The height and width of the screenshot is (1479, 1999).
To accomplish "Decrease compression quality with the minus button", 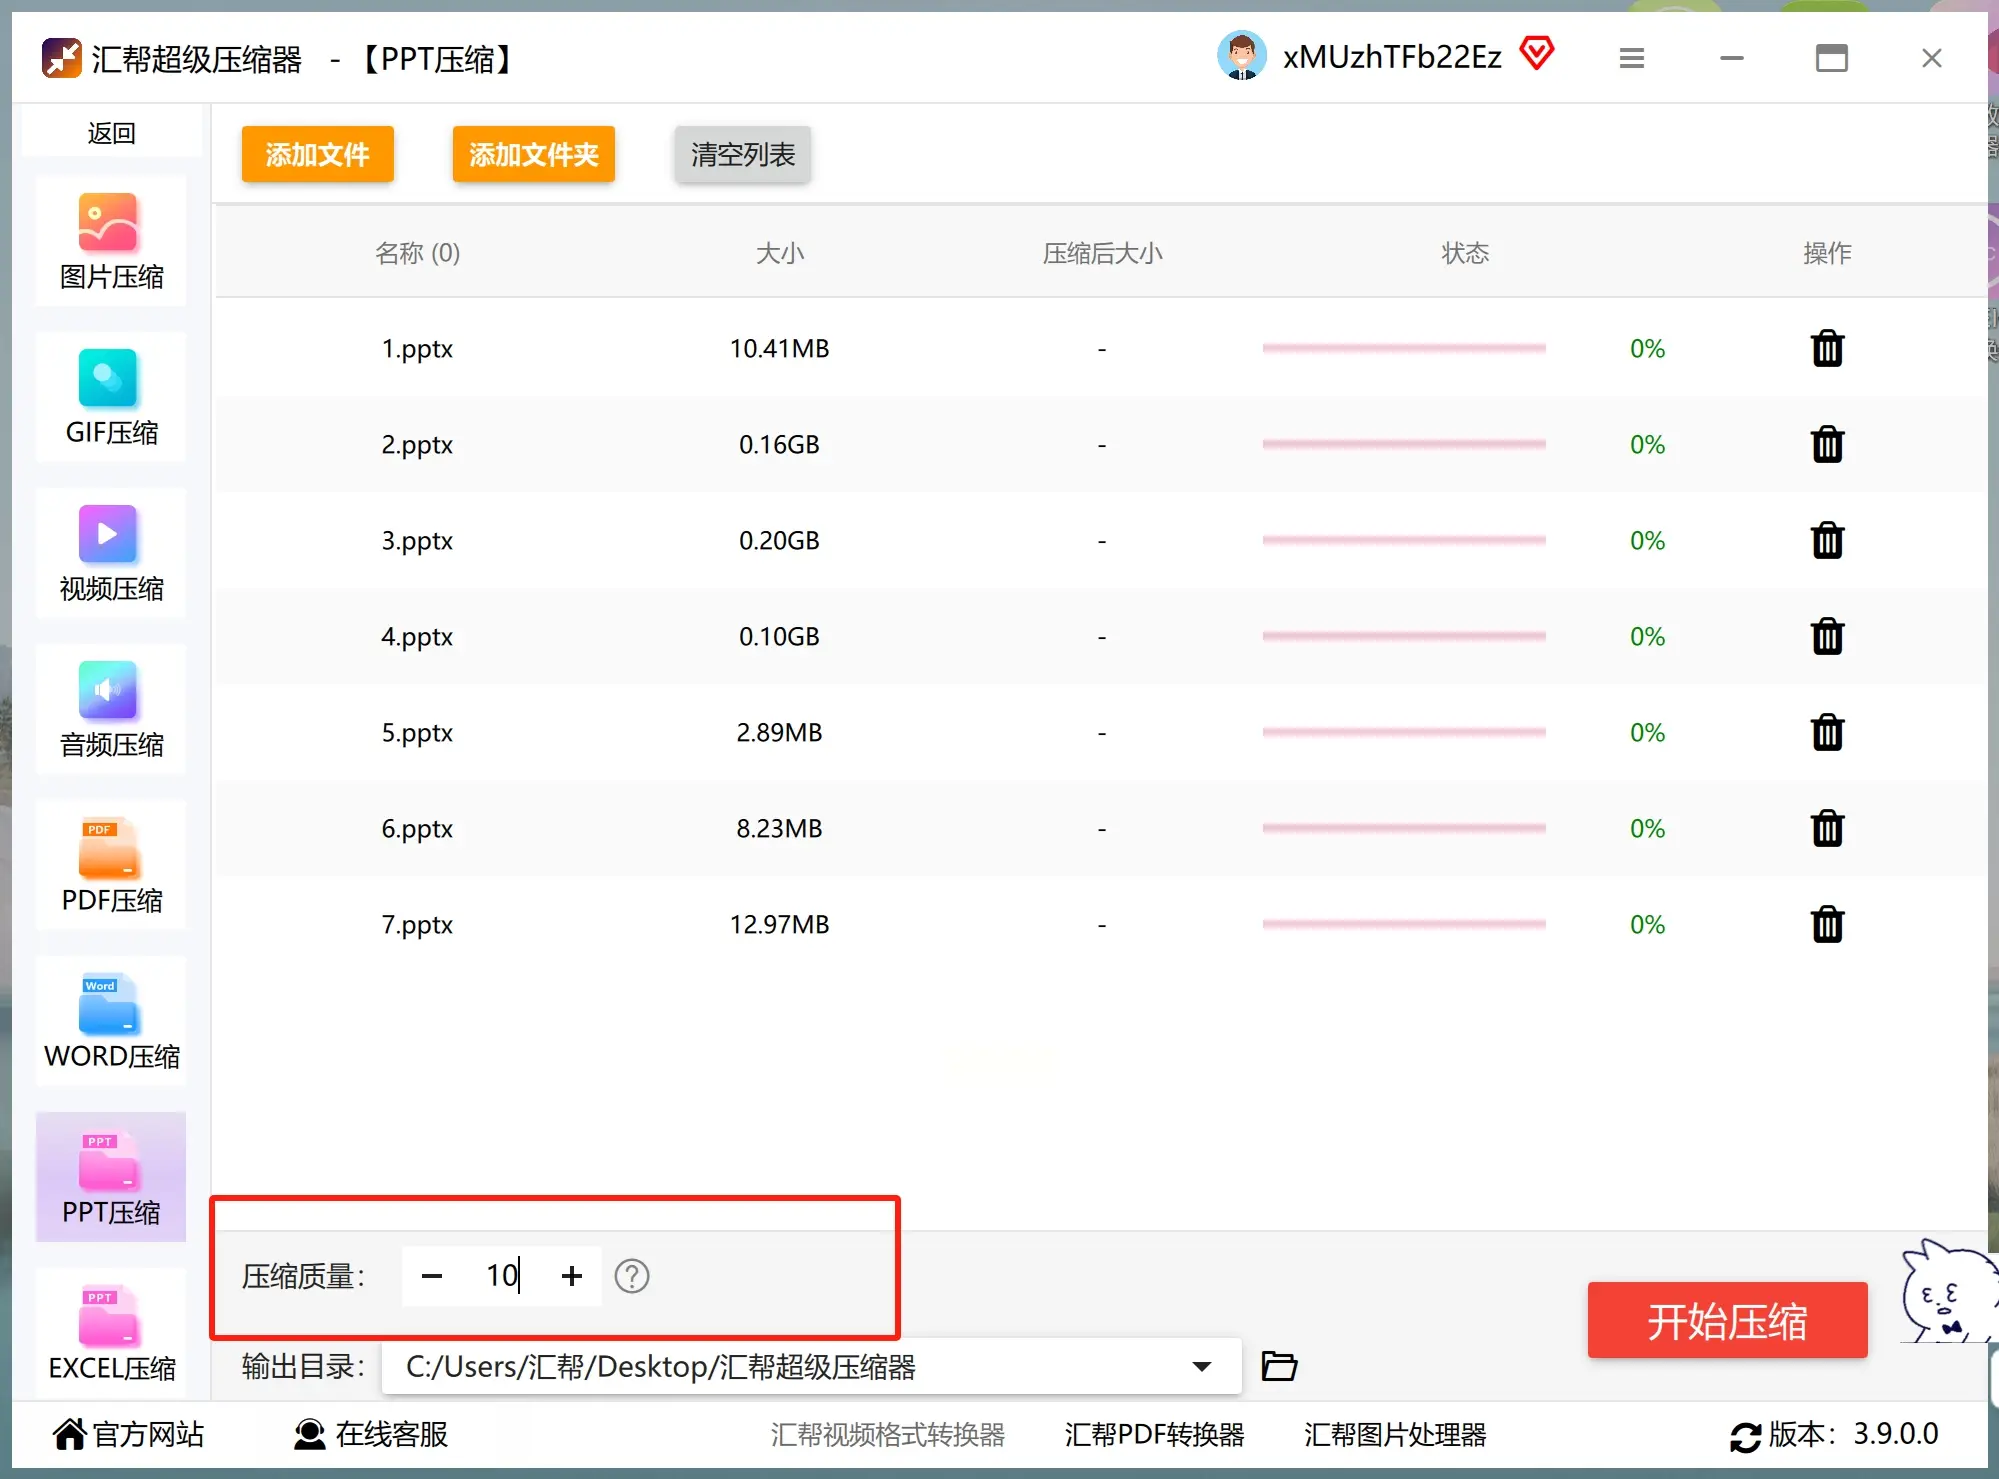I will [432, 1275].
